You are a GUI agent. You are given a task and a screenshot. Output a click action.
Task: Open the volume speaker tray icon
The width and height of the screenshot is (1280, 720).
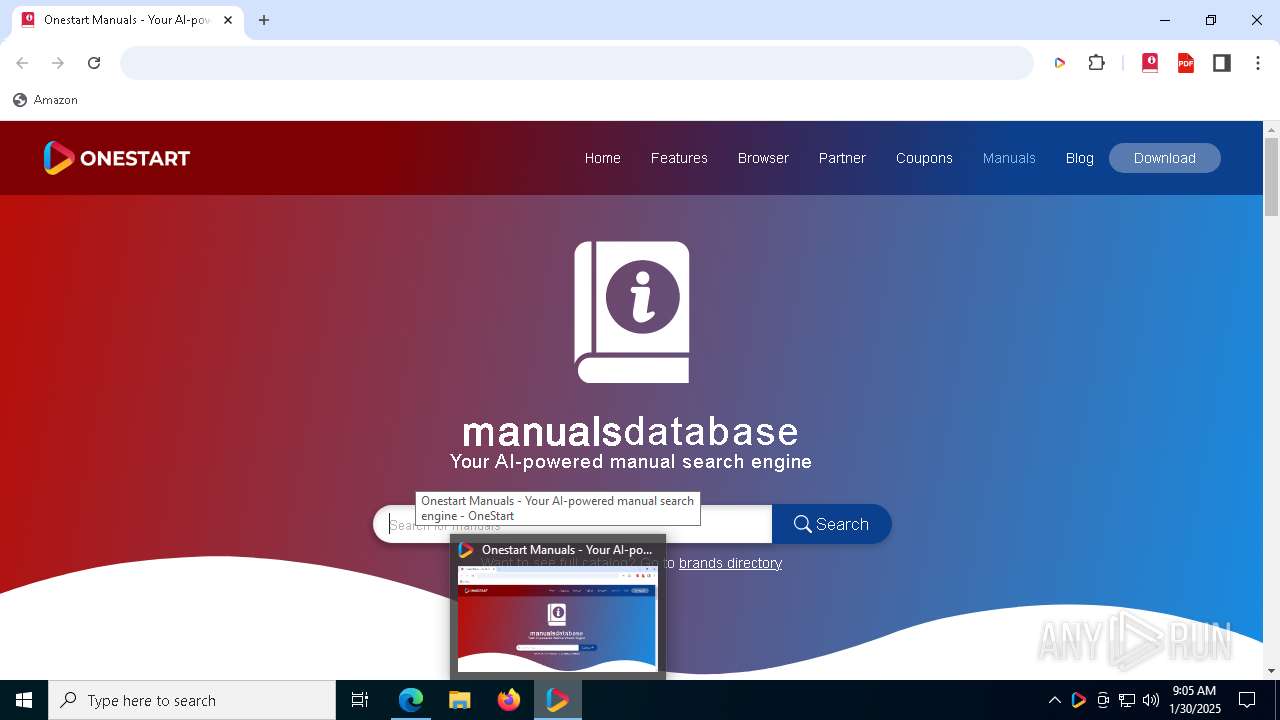pos(1151,700)
